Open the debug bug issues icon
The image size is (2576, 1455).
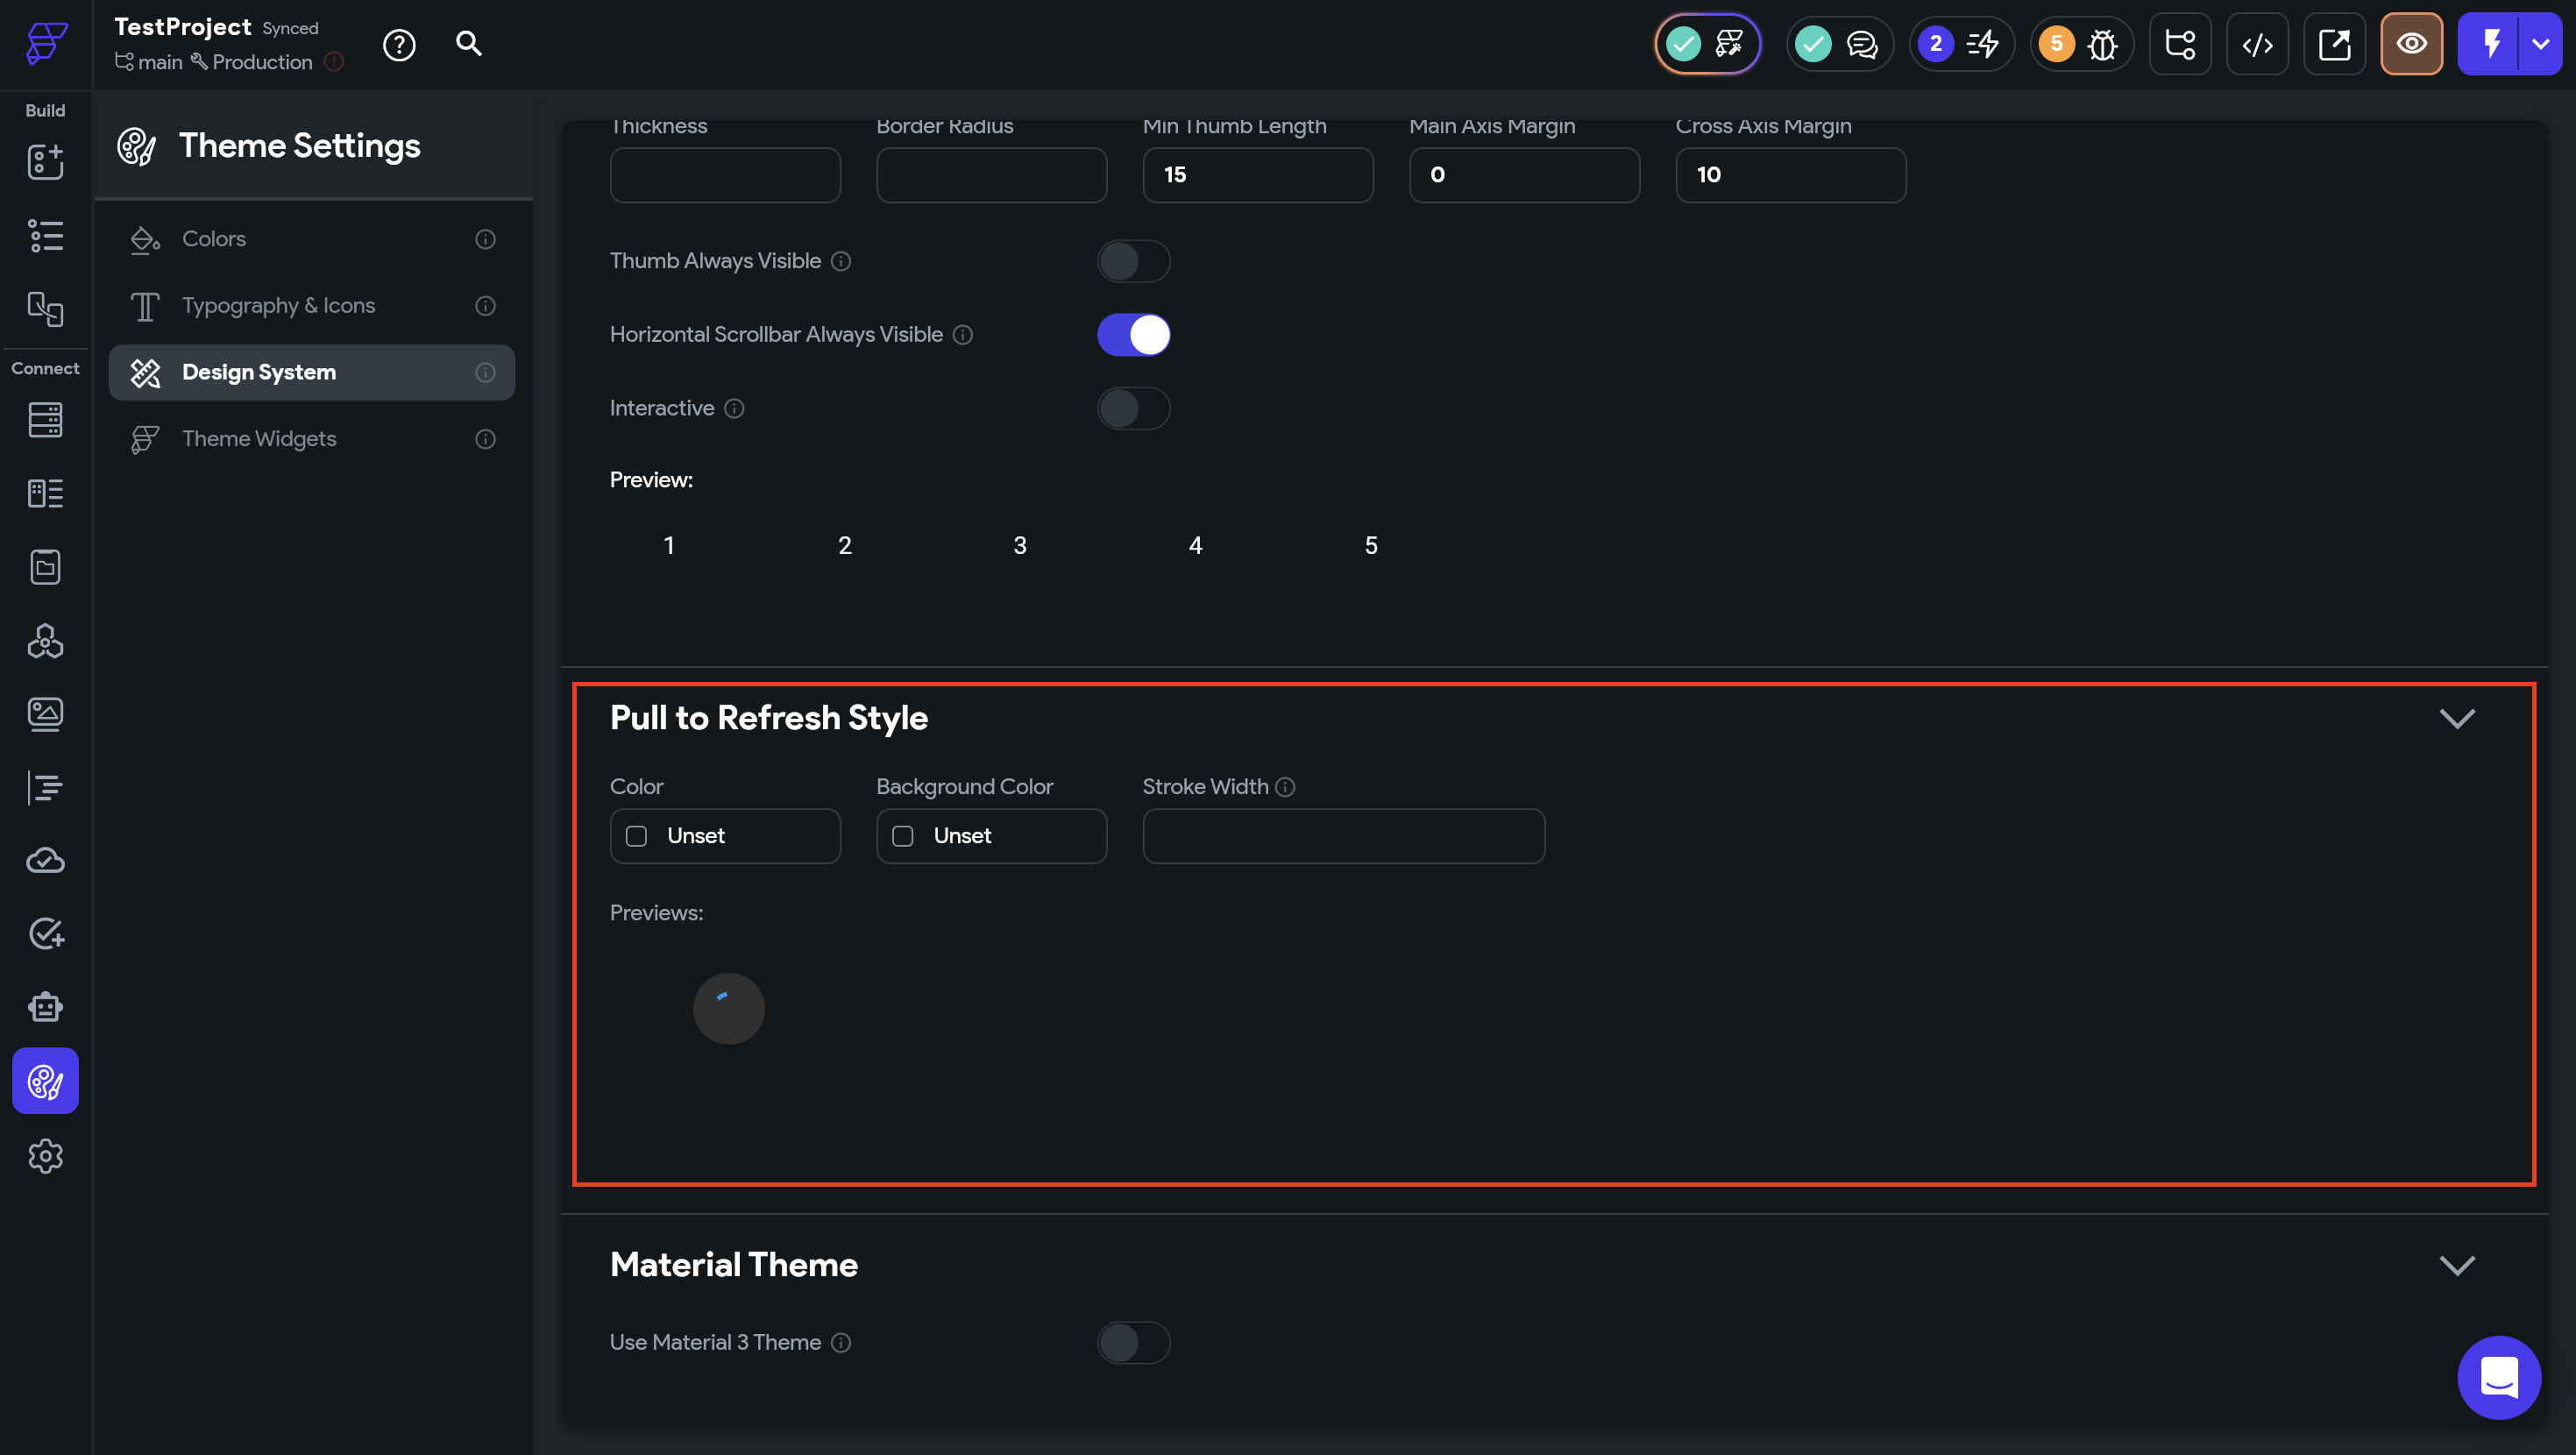click(x=2102, y=44)
